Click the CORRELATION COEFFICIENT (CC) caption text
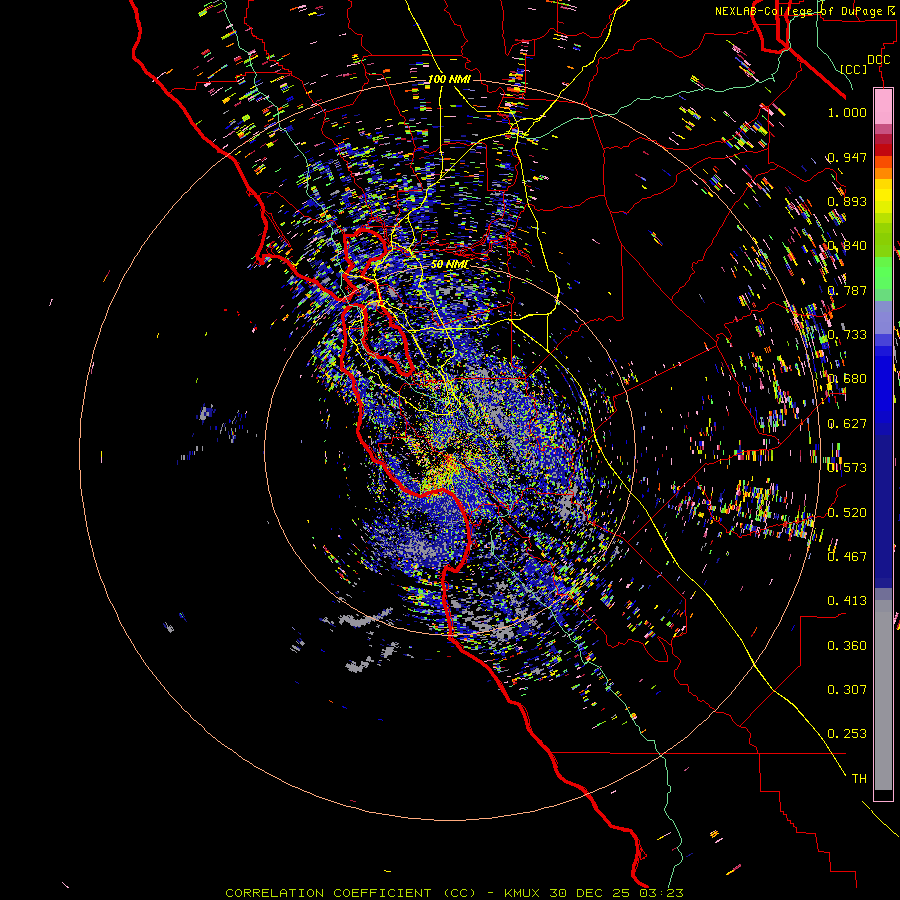 coord(351,893)
